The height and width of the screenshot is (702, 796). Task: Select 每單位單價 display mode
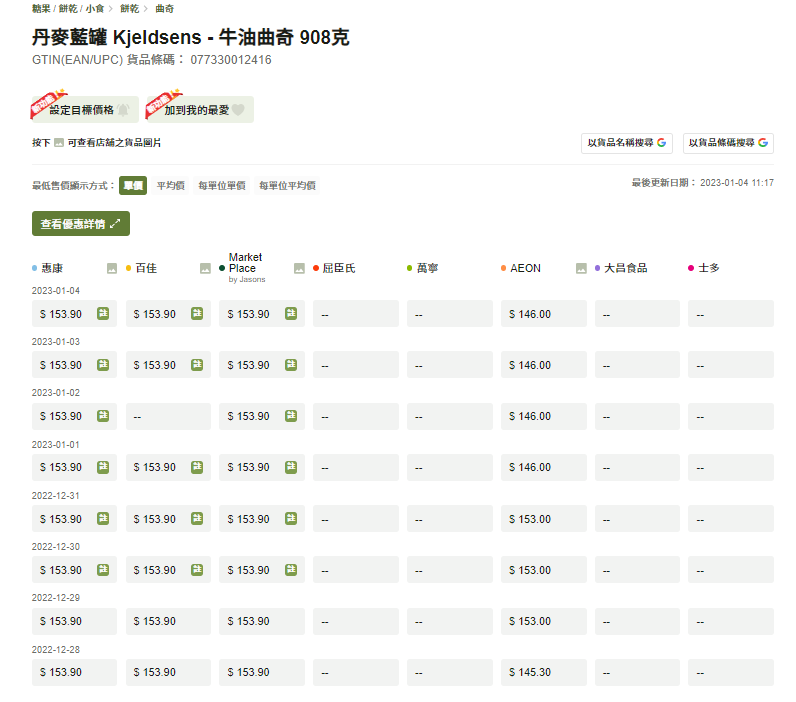tap(222, 185)
